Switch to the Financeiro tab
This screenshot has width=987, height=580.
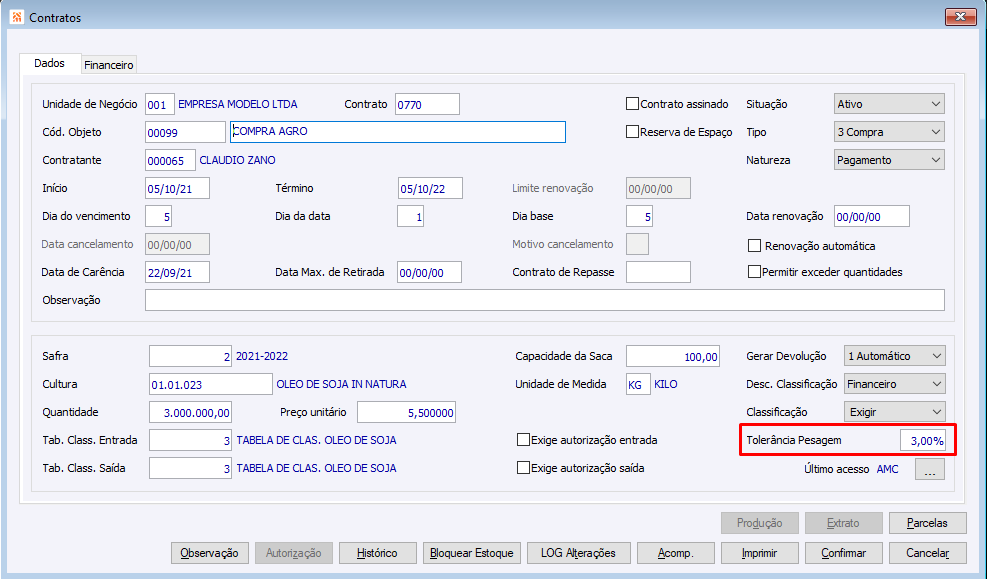point(109,65)
